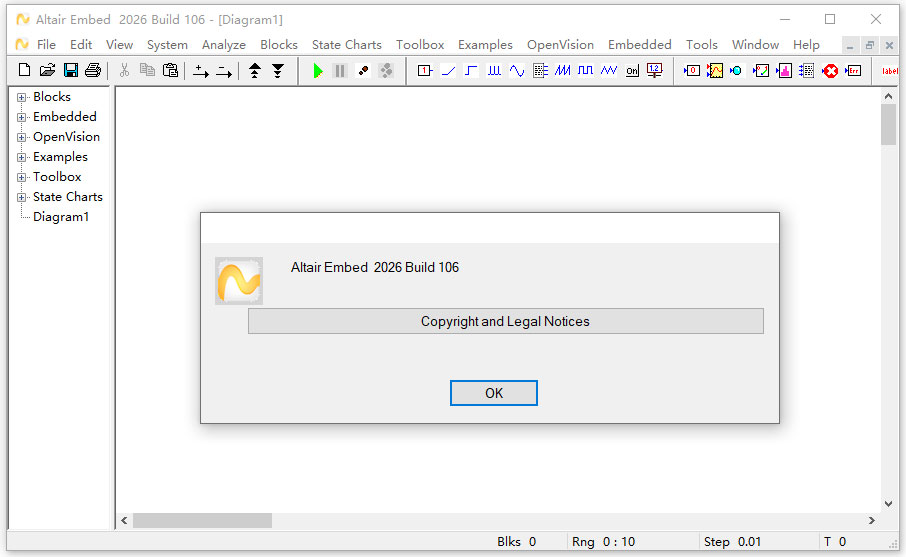Expand the Examples tree node
This screenshot has width=906, height=557.
coord(21,157)
